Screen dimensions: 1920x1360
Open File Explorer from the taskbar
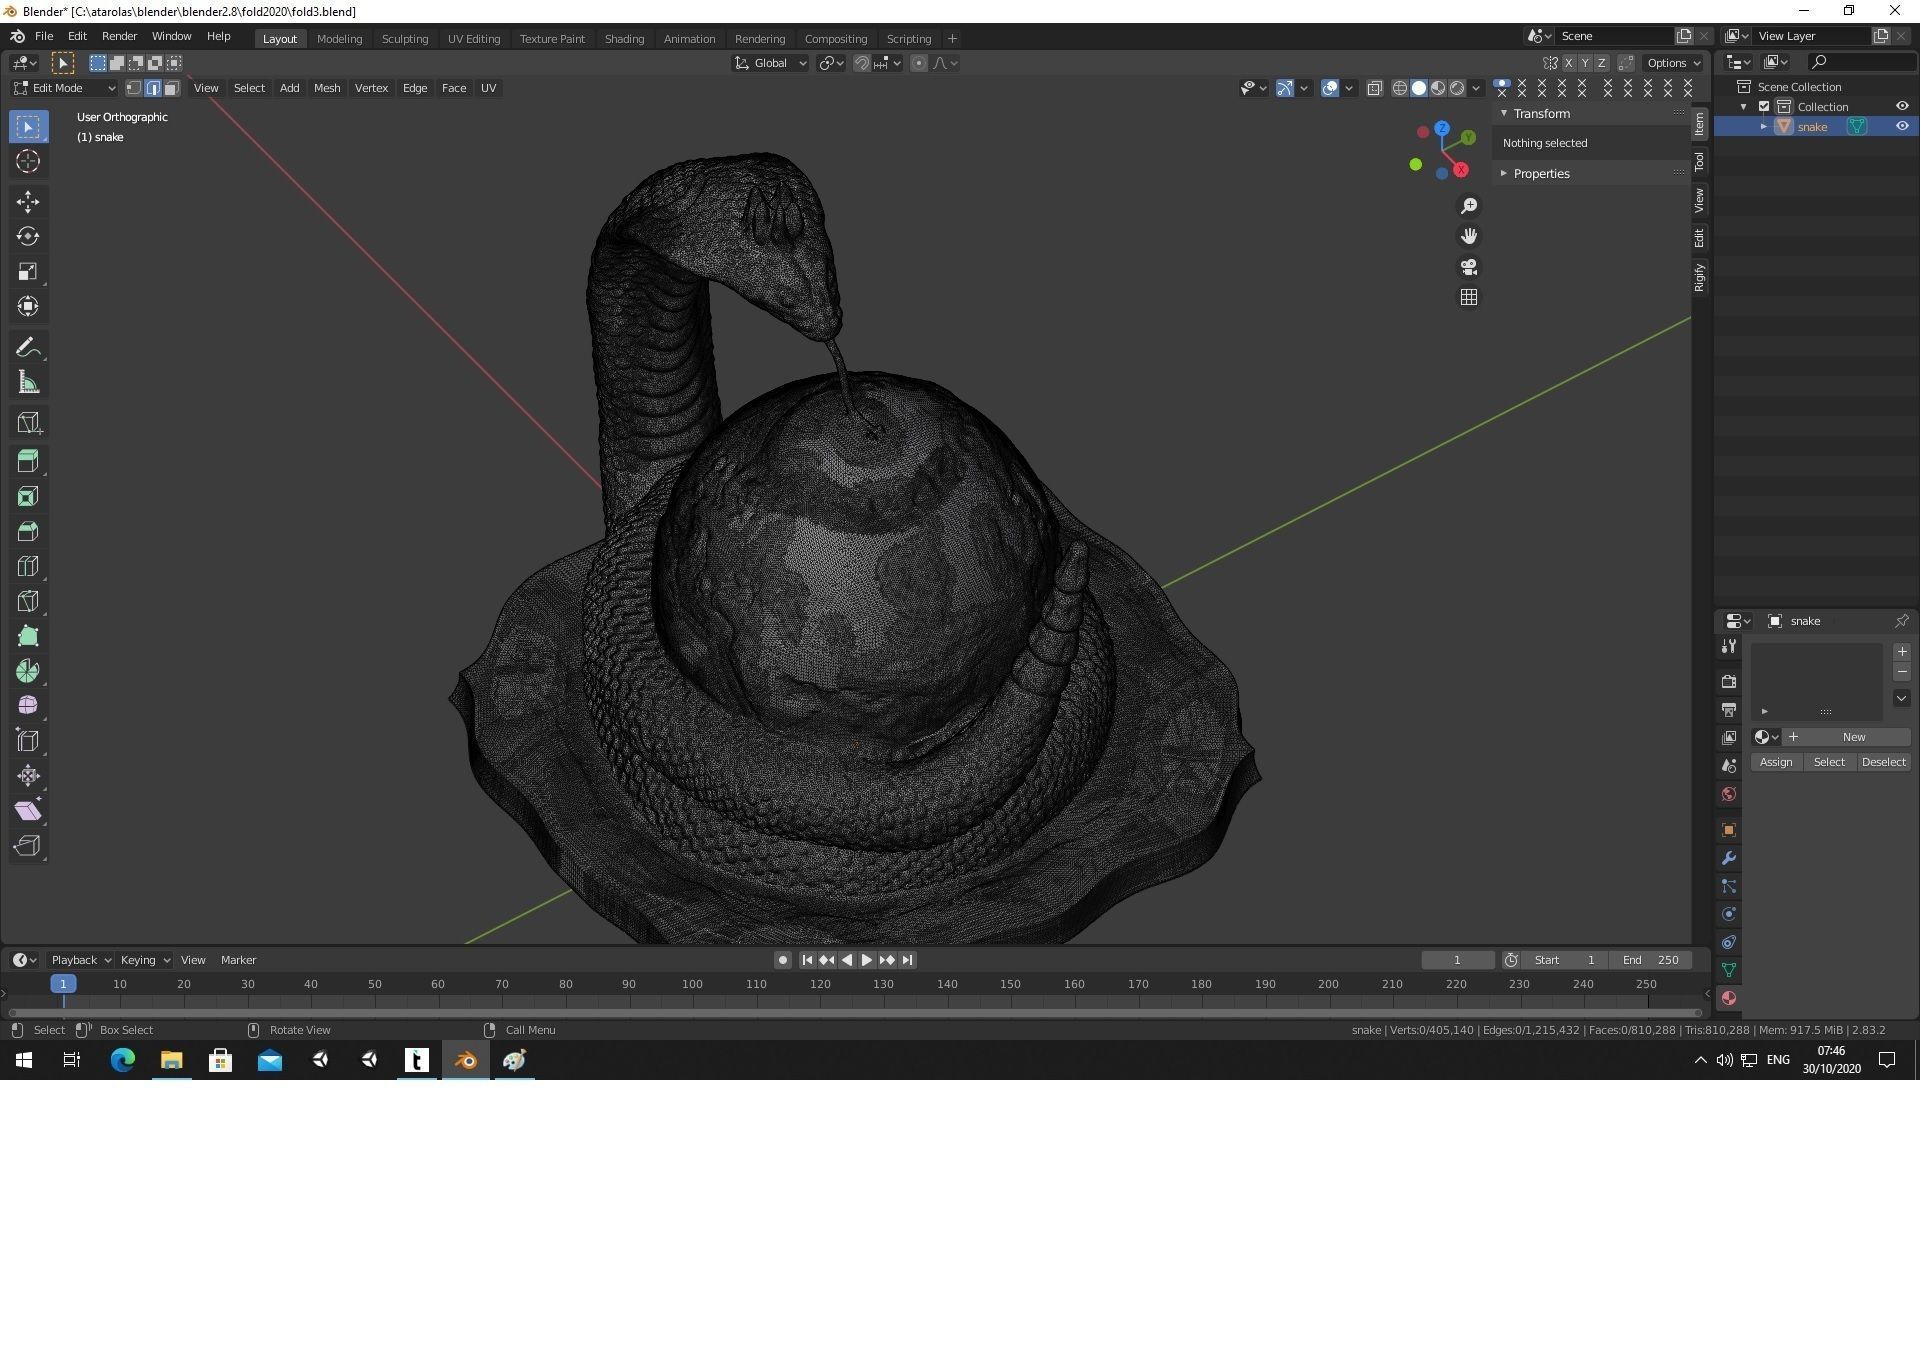(x=172, y=1060)
